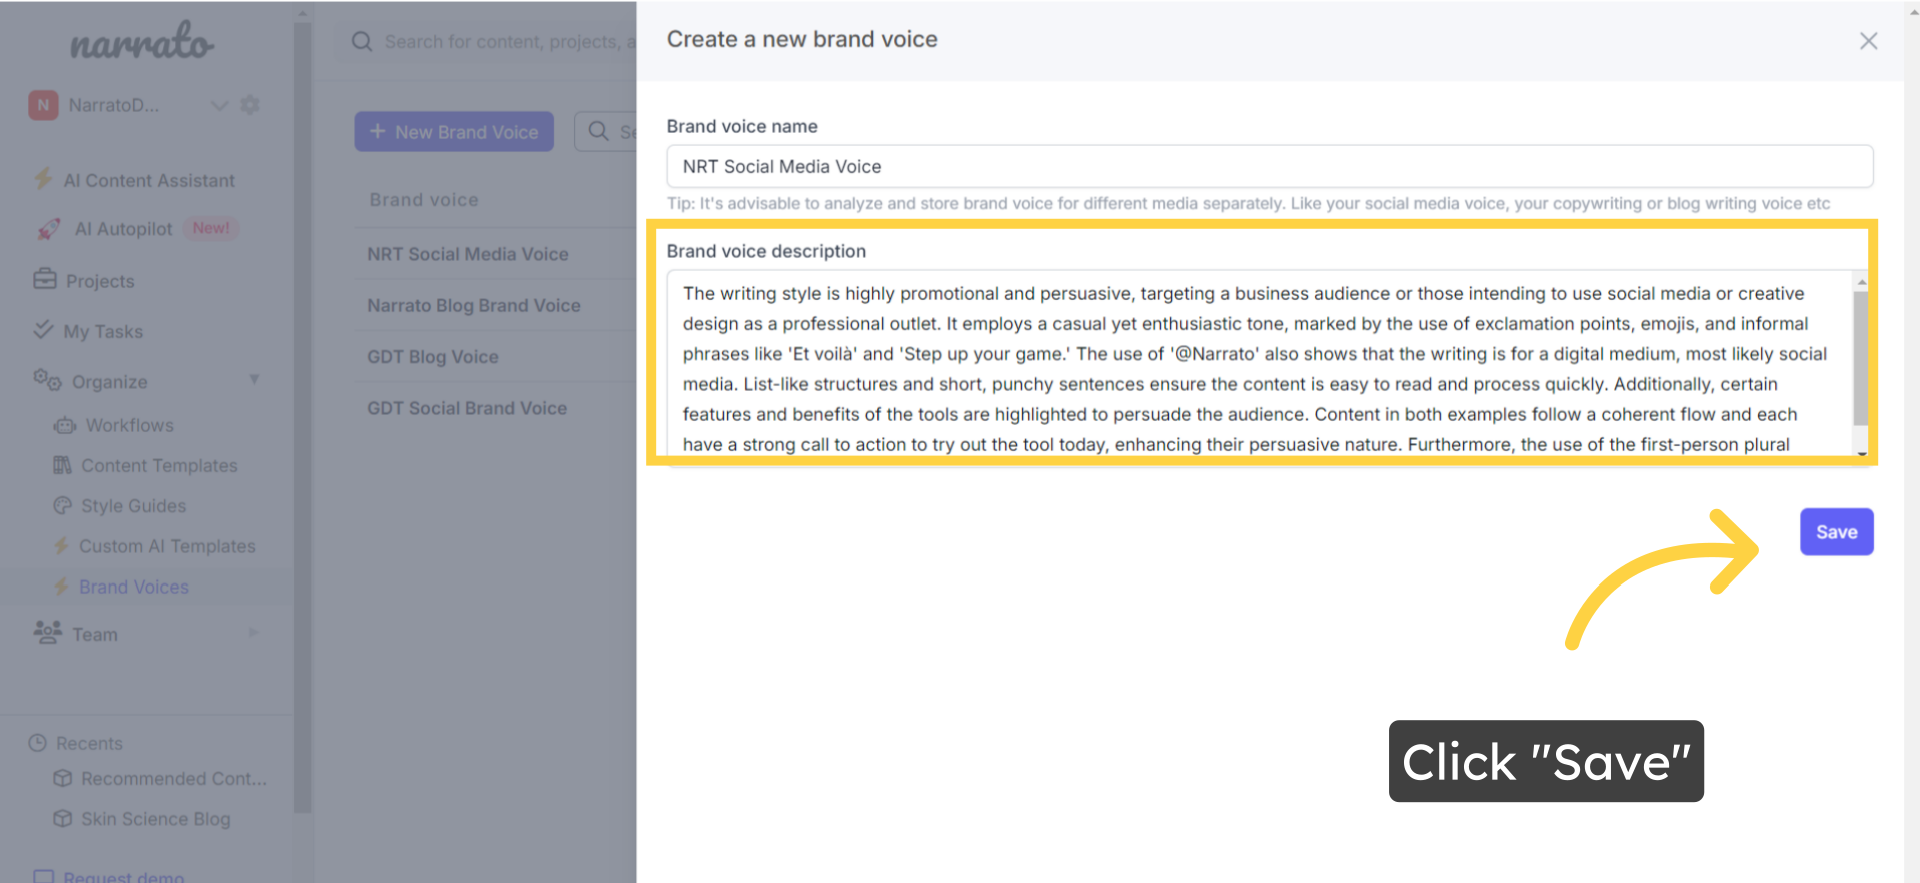This screenshot has height=883, width=1920.
Task: Expand the Team section arrow
Action: click(254, 632)
